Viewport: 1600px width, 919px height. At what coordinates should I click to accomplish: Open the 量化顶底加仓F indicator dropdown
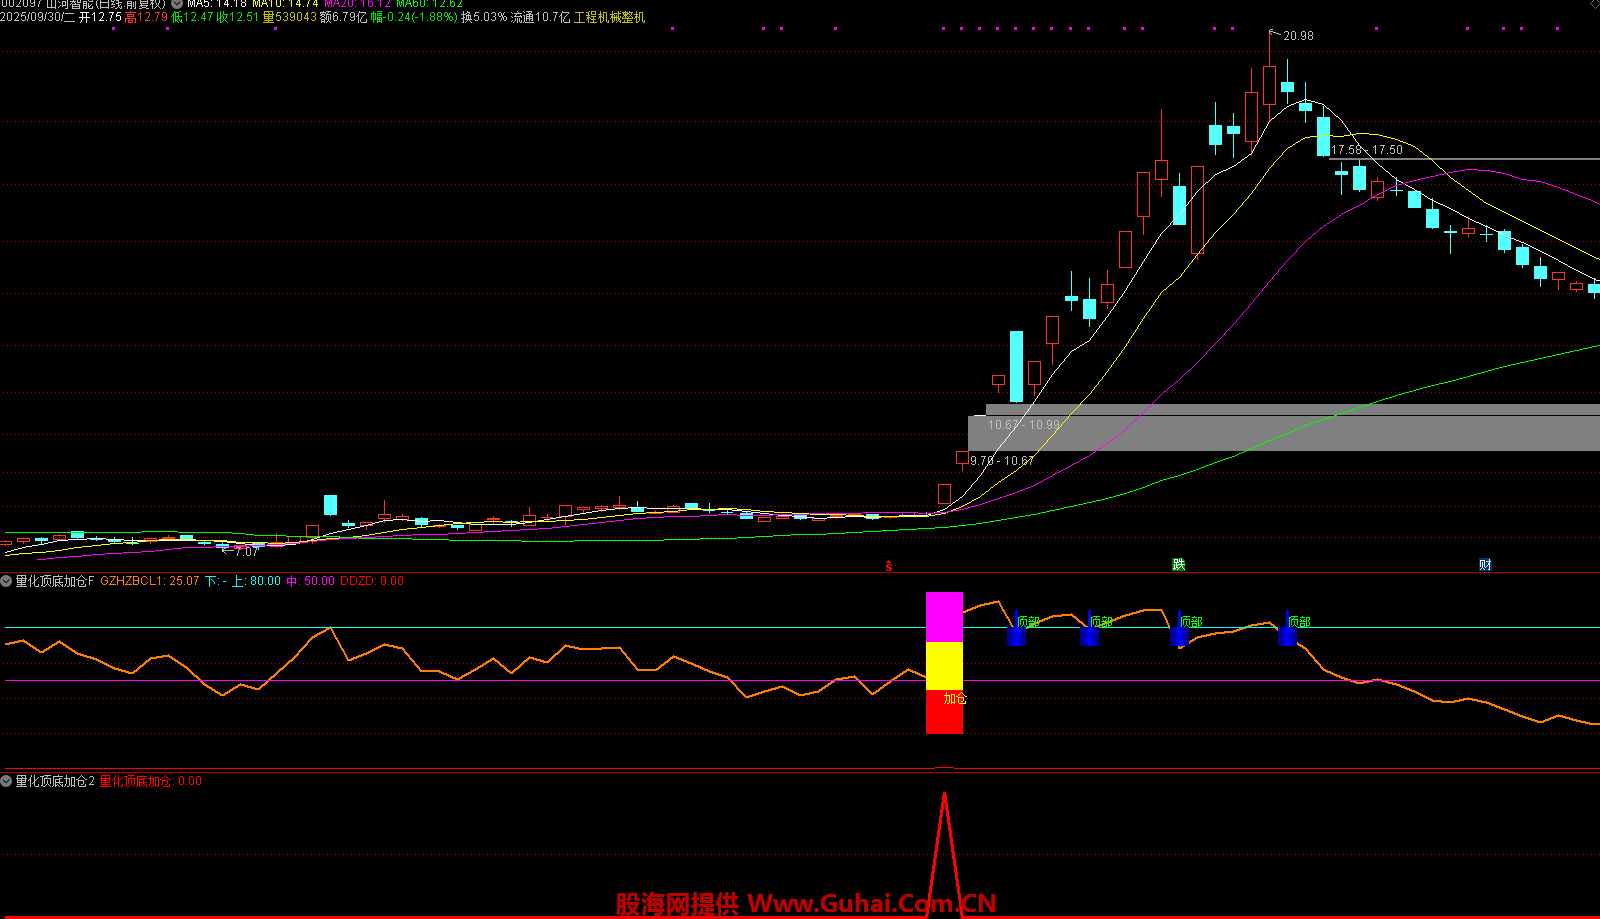(x=7, y=581)
